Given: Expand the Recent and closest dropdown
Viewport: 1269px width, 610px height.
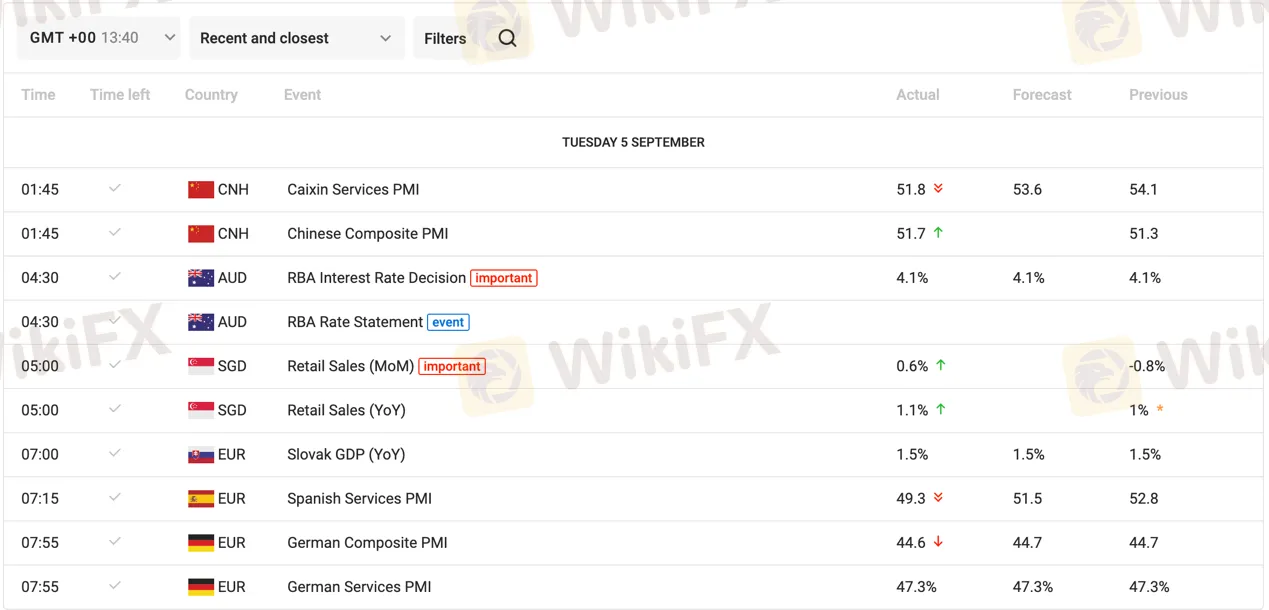Looking at the screenshot, I should pos(296,38).
